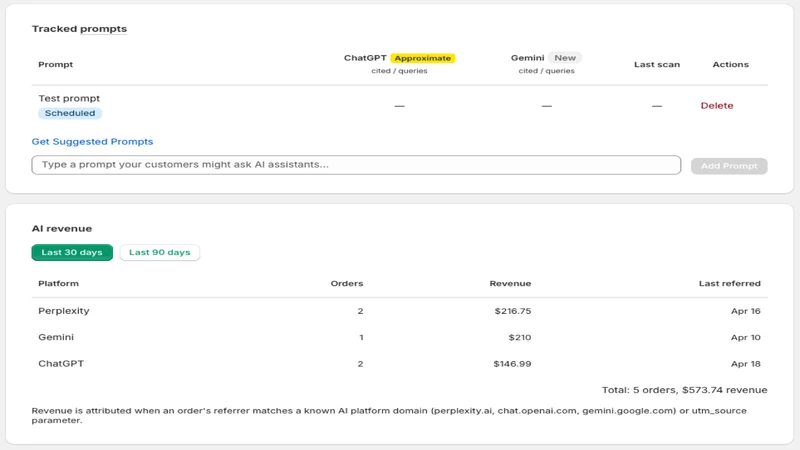Screen dimensions: 800x450
Task: Click the Actions column header
Action: pyautogui.click(x=731, y=65)
